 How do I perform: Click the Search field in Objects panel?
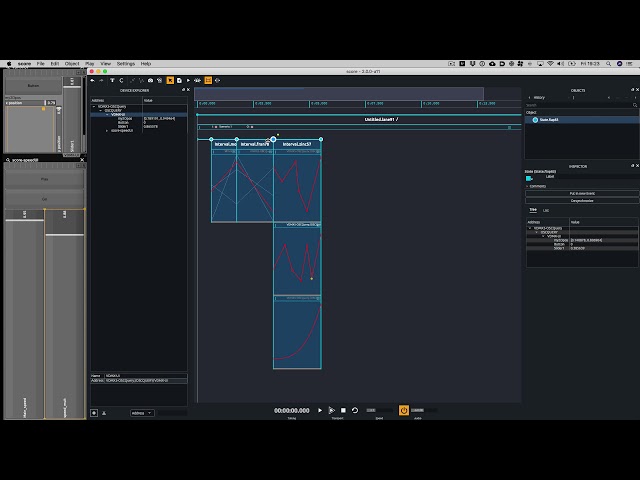click(x=579, y=105)
